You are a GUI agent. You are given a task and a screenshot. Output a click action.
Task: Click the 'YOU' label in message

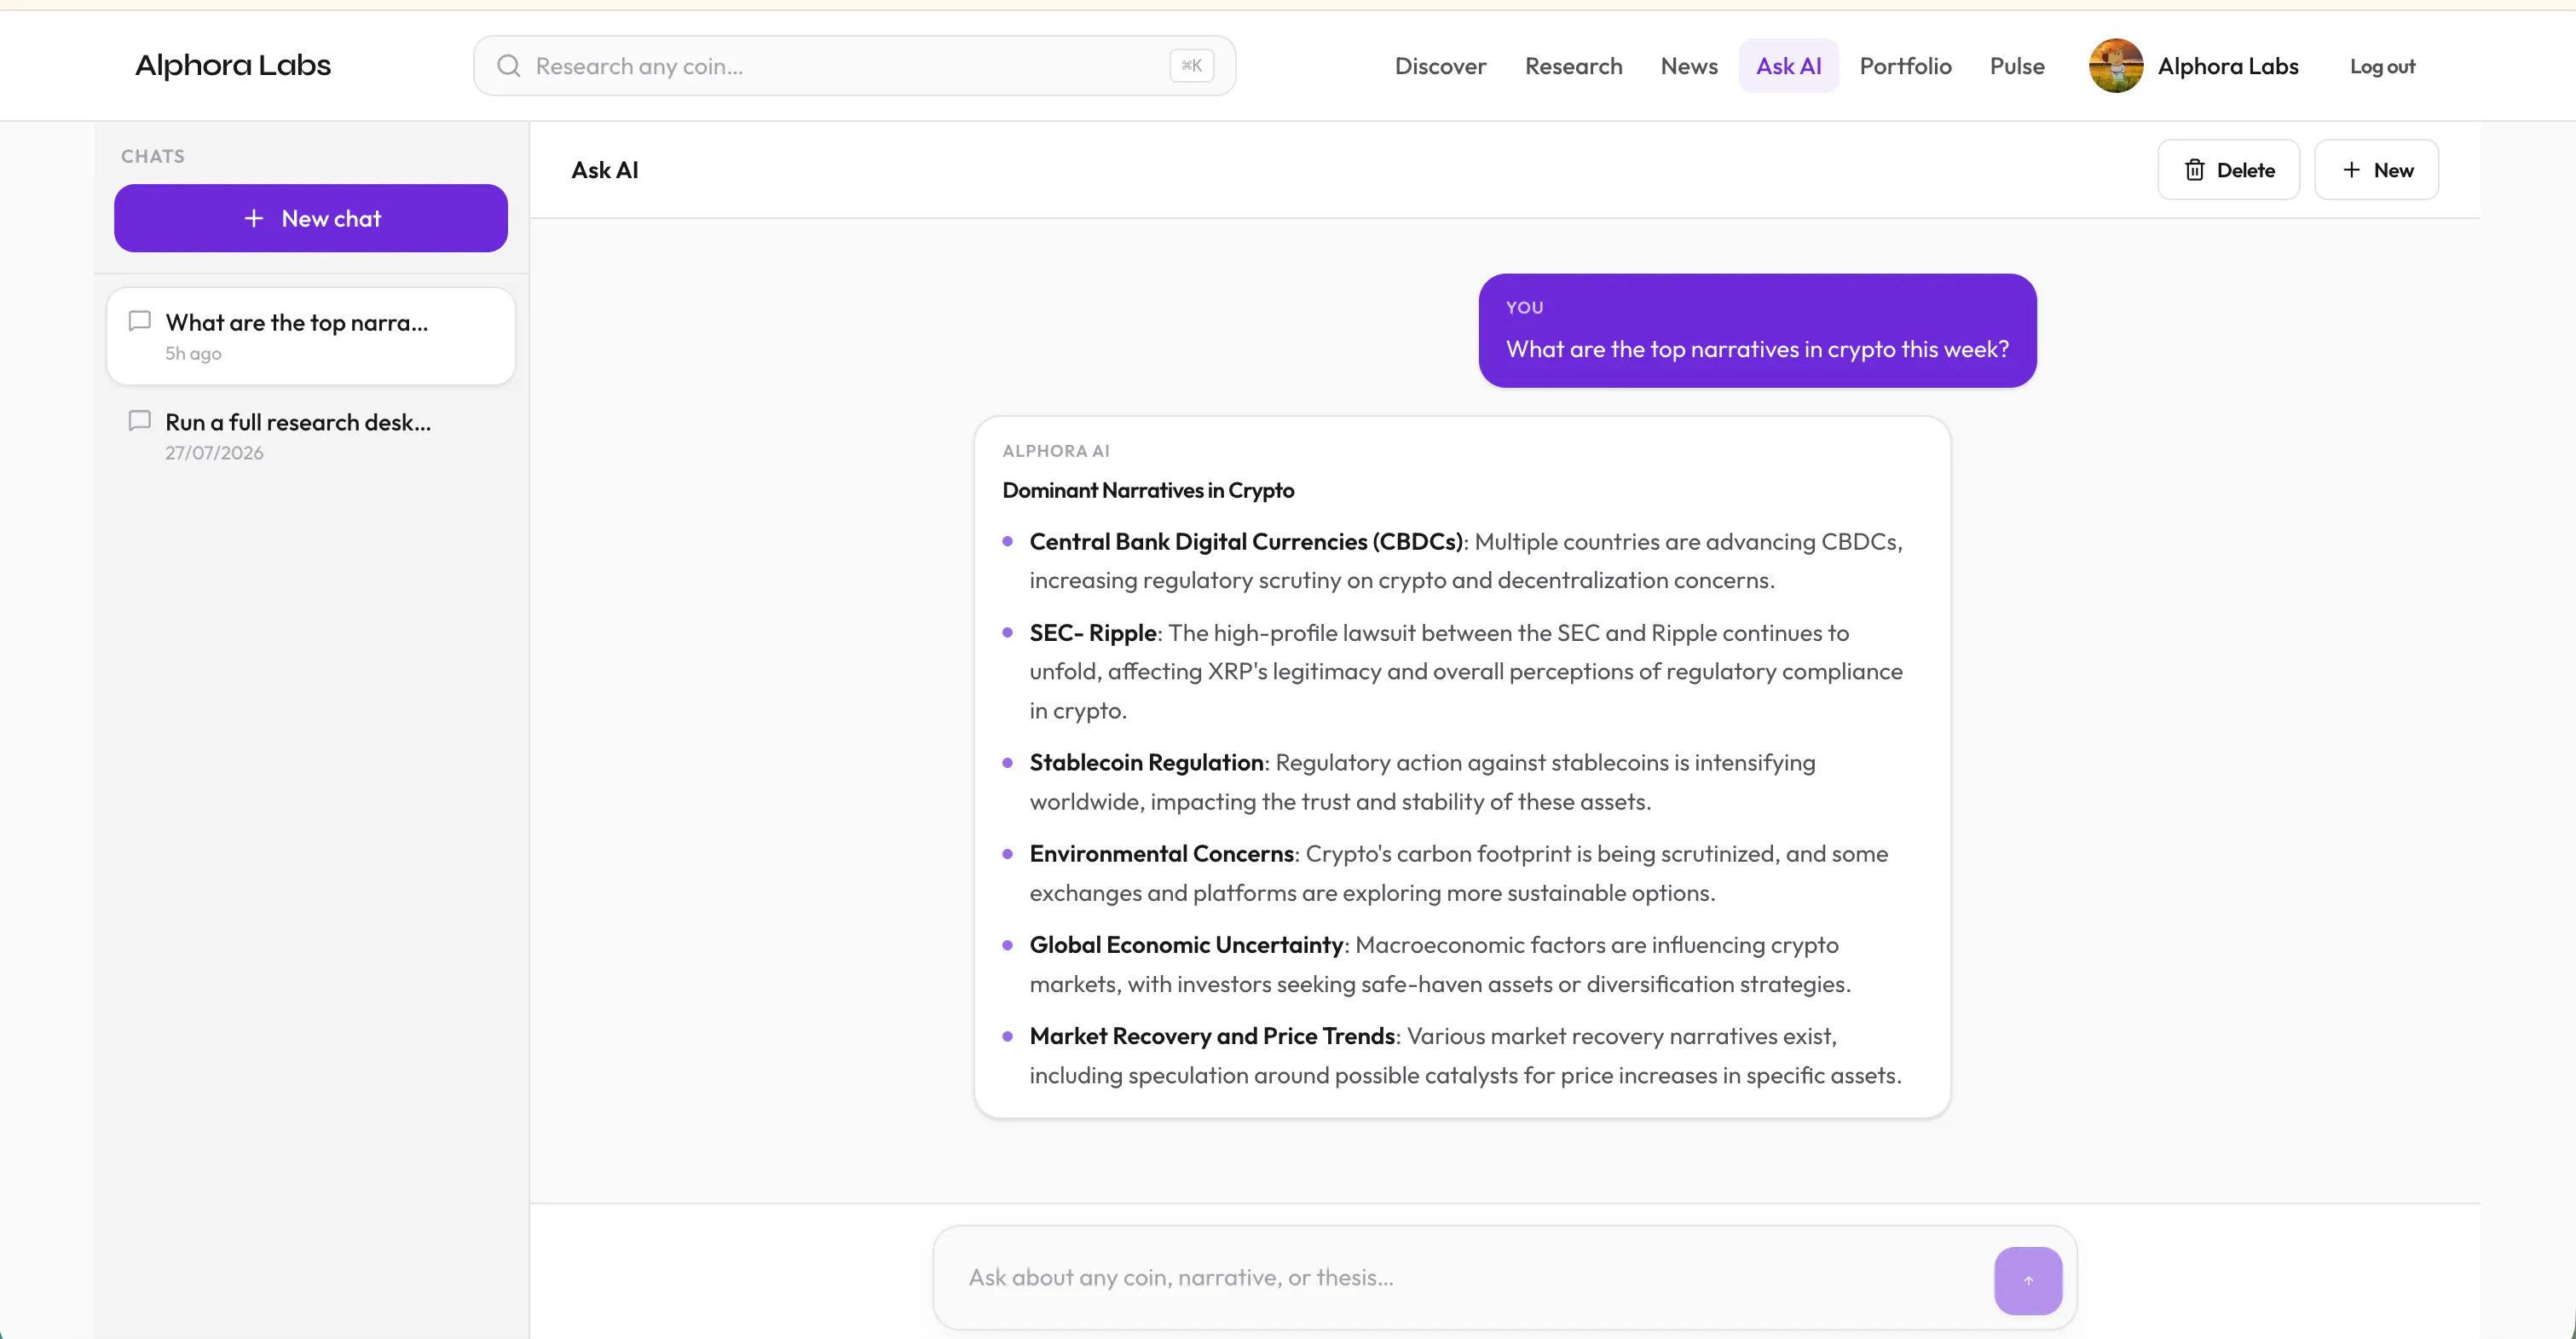1524,307
